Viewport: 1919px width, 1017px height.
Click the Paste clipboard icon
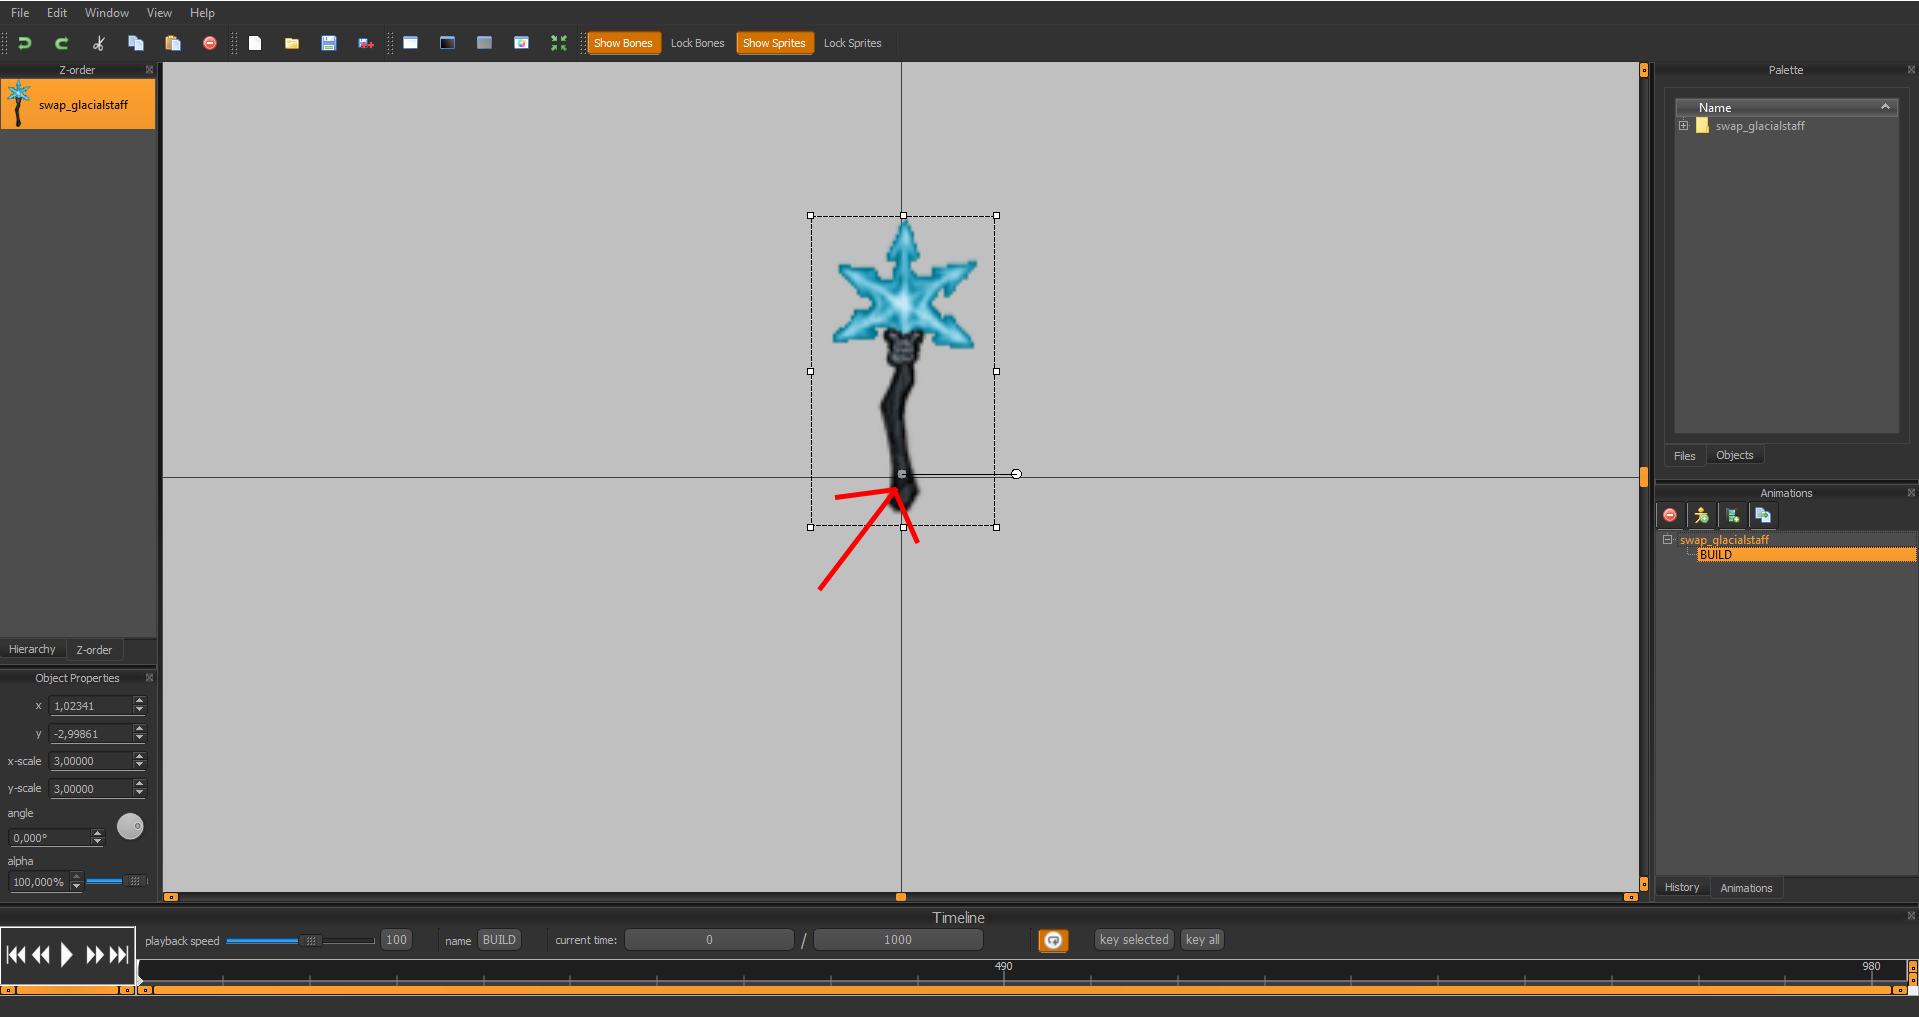pos(172,43)
